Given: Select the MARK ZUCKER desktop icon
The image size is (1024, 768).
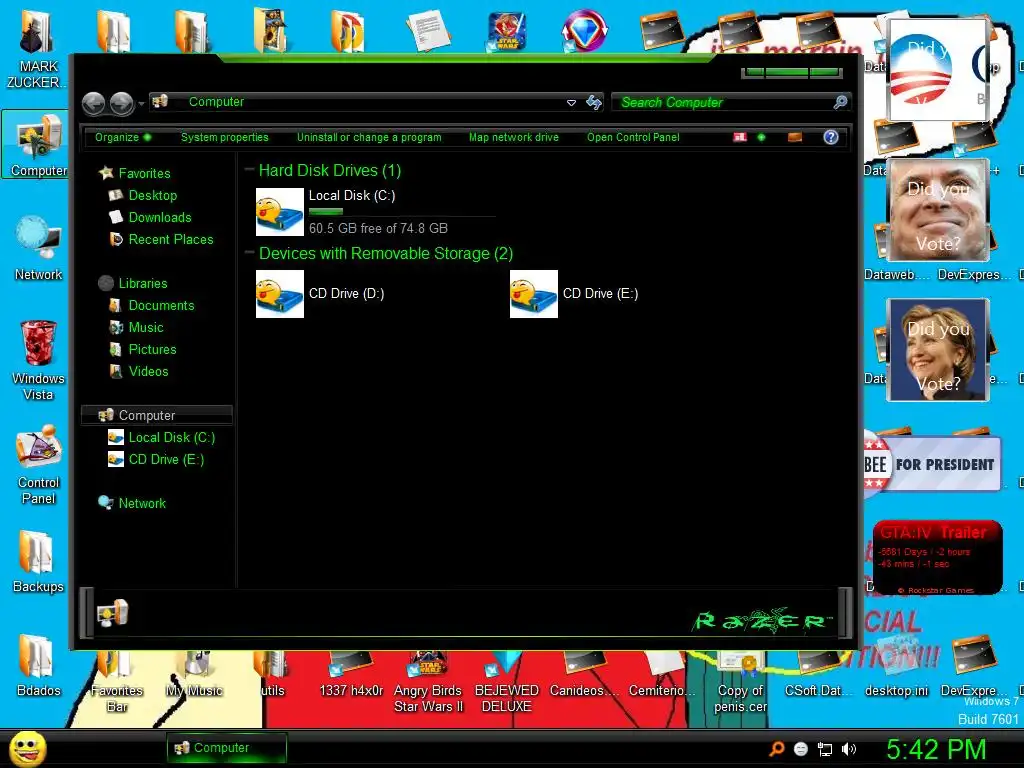Looking at the screenshot, I should click(38, 49).
